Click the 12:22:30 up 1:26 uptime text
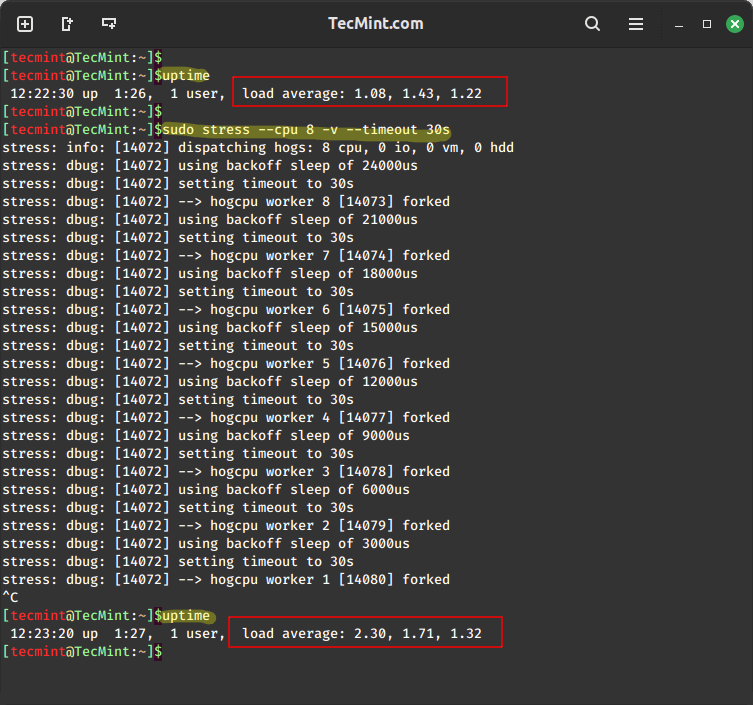 81,93
